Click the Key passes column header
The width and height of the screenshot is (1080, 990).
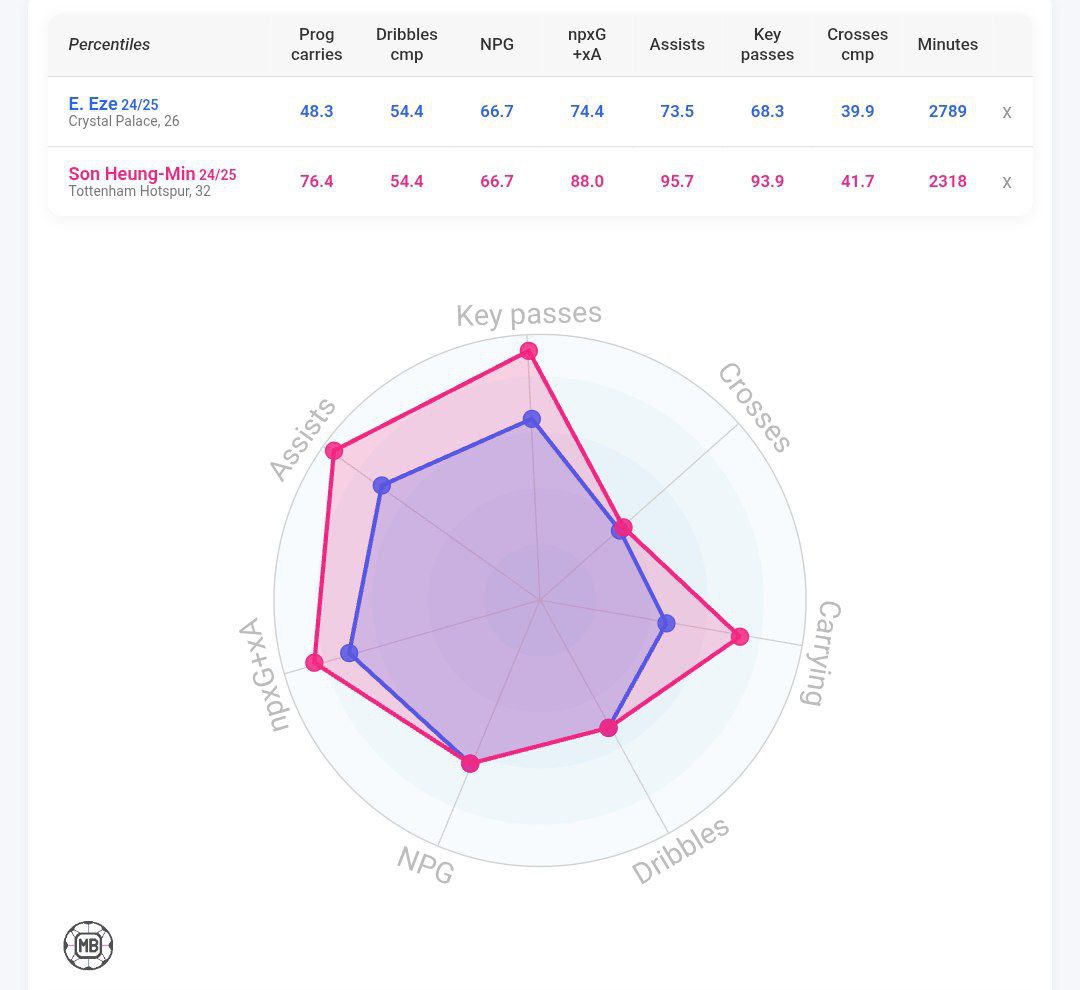point(767,44)
